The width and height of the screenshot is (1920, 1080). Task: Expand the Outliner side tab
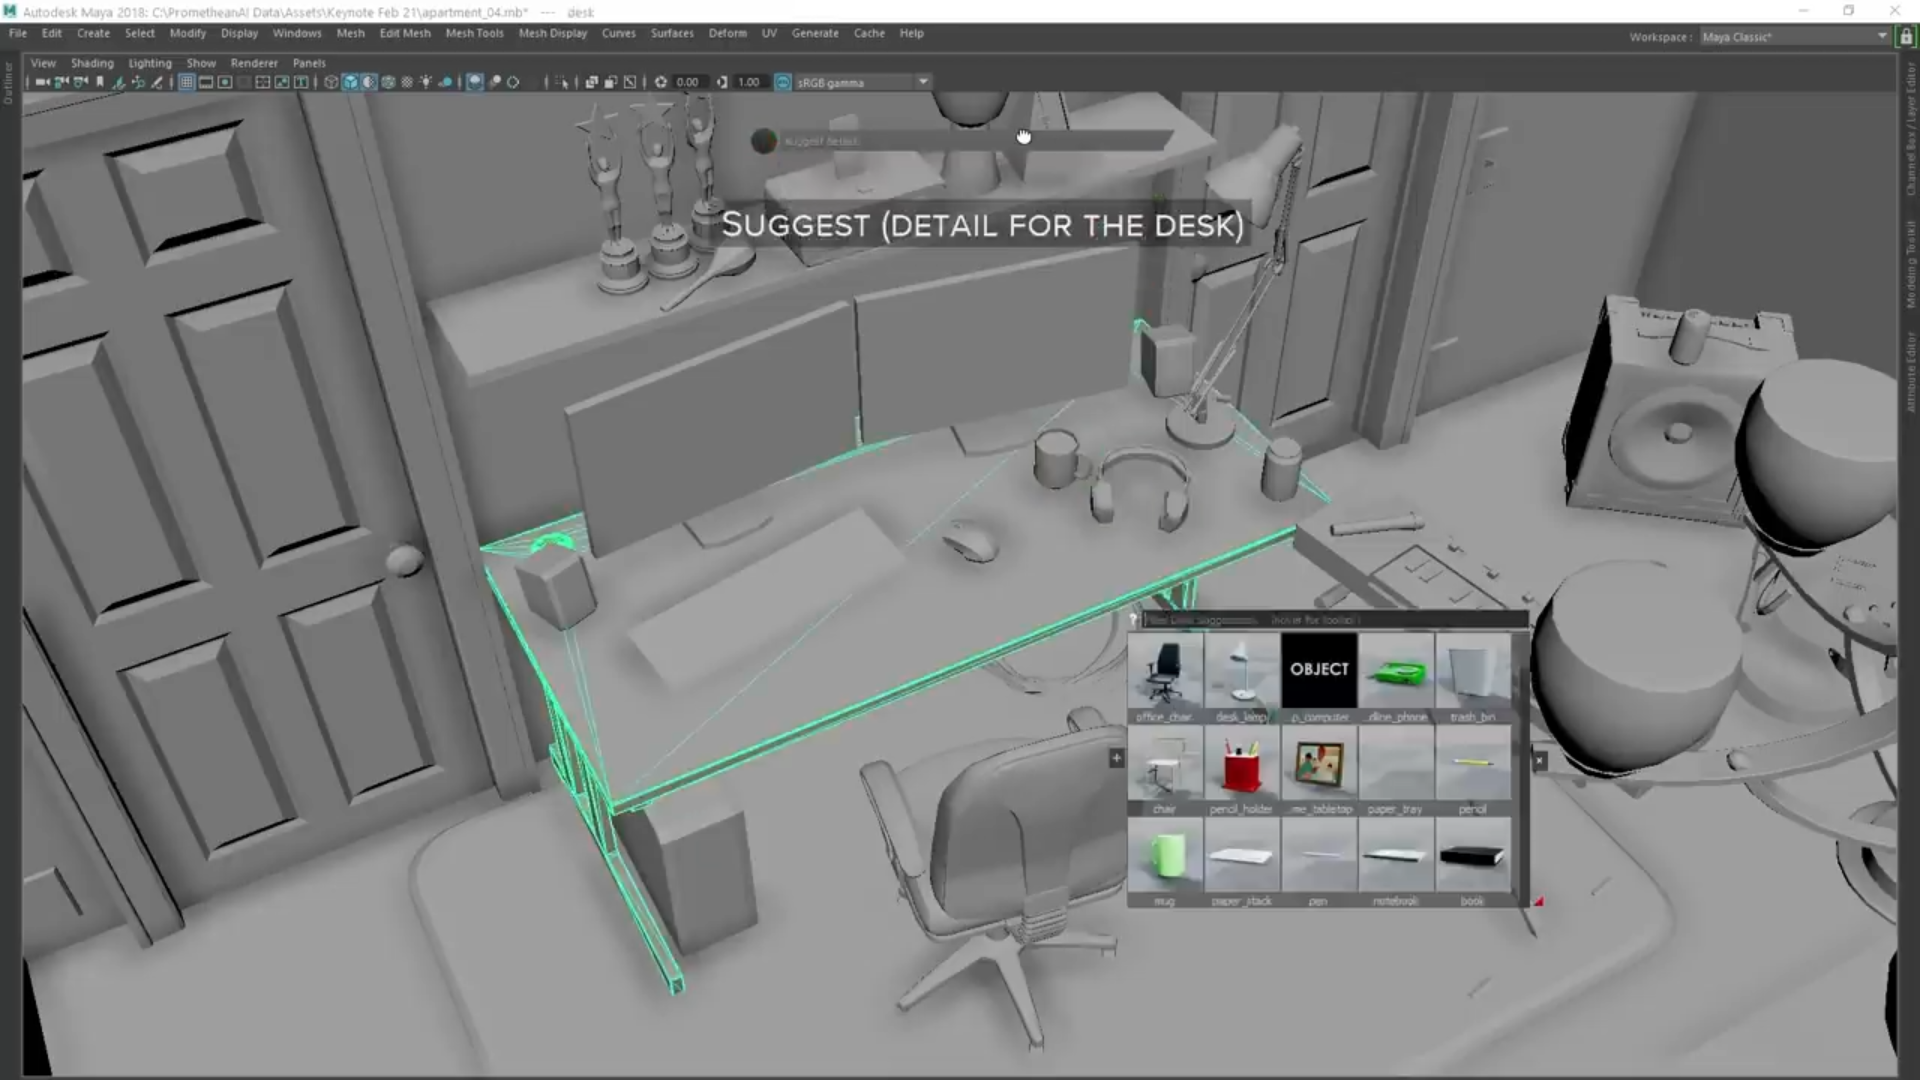[8, 82]
